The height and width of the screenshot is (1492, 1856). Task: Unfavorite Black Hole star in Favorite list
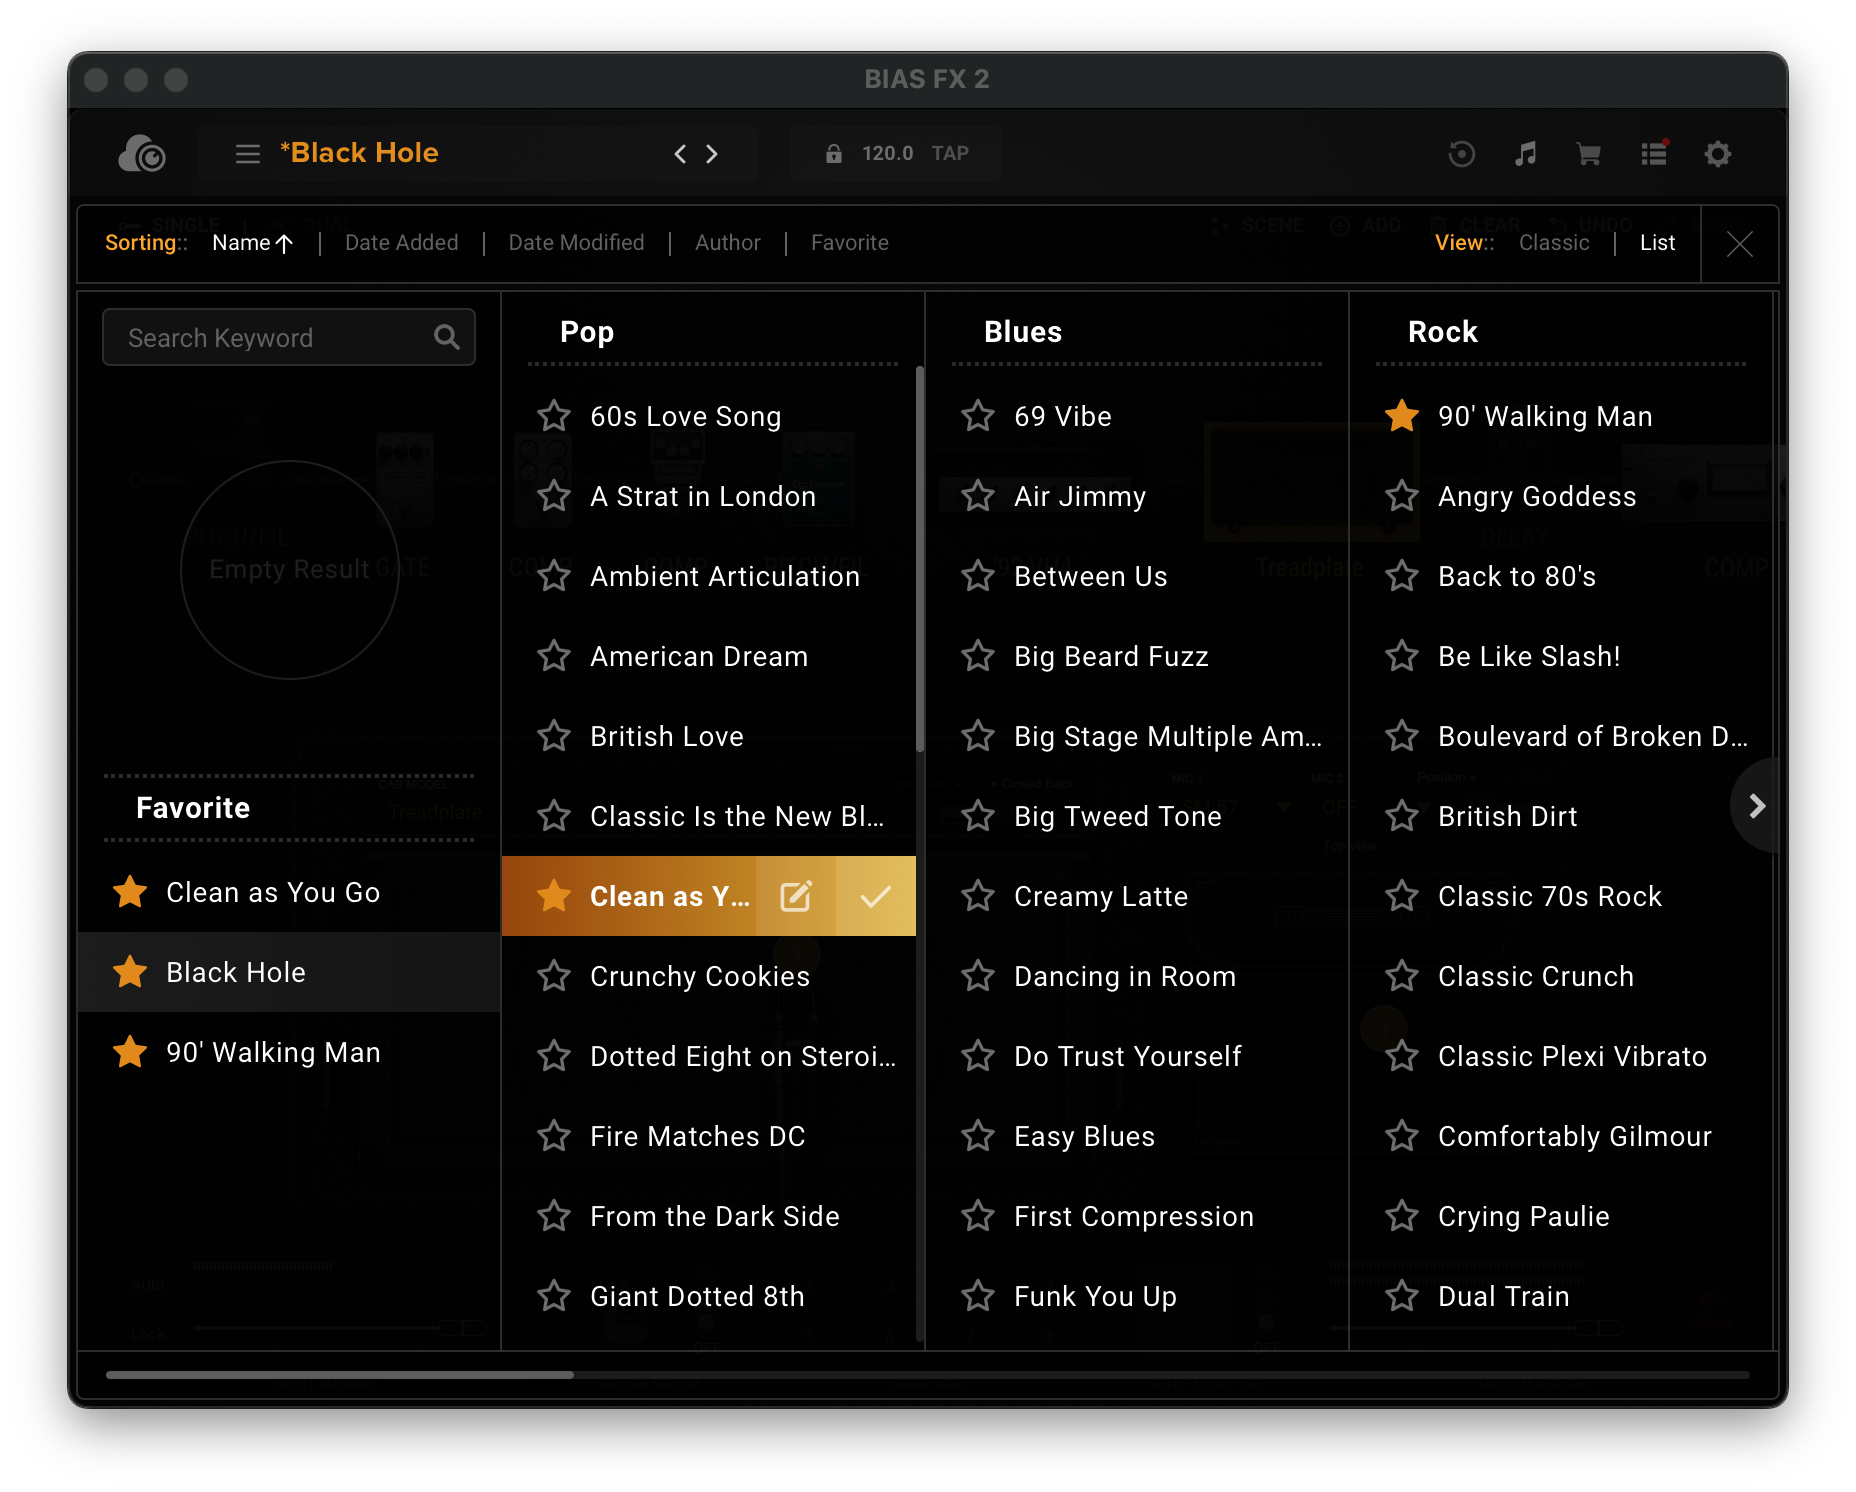130,972
